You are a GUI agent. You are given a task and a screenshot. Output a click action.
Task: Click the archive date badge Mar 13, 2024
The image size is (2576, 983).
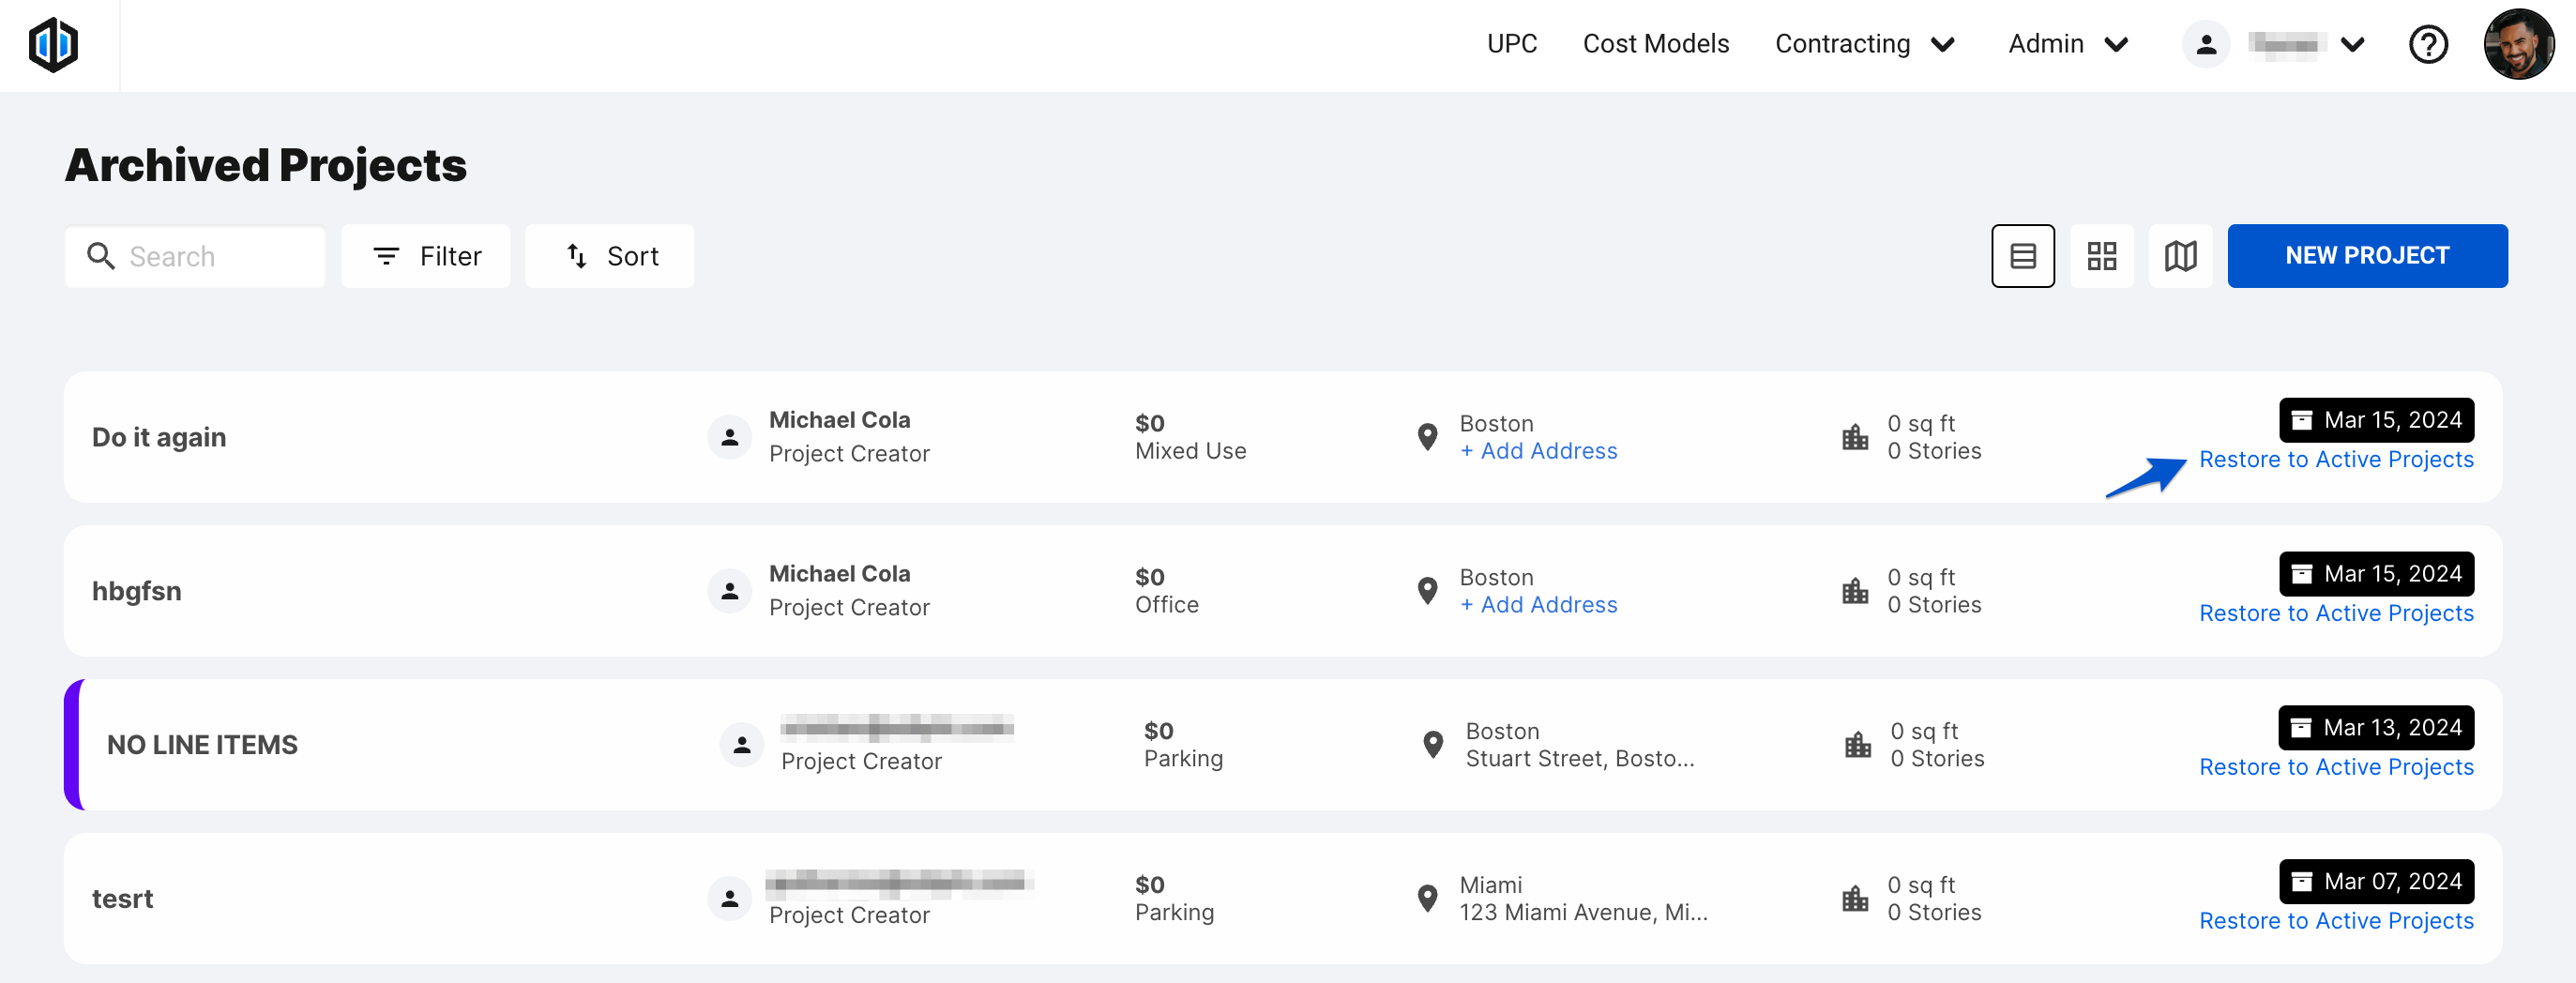point(2376,727)
